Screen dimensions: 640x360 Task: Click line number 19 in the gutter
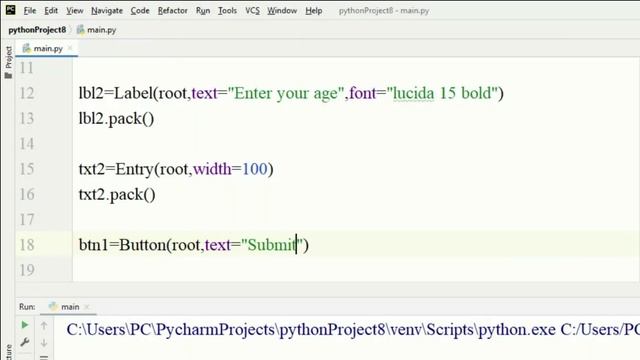[x=27, y=270]
